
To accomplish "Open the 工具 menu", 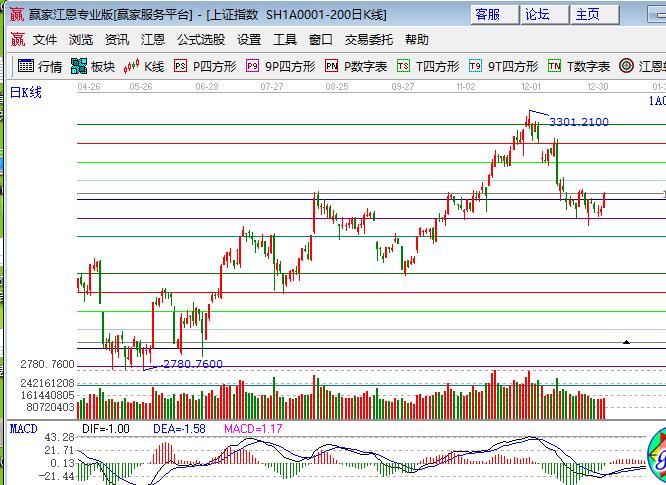I will [x=285, y=40].
